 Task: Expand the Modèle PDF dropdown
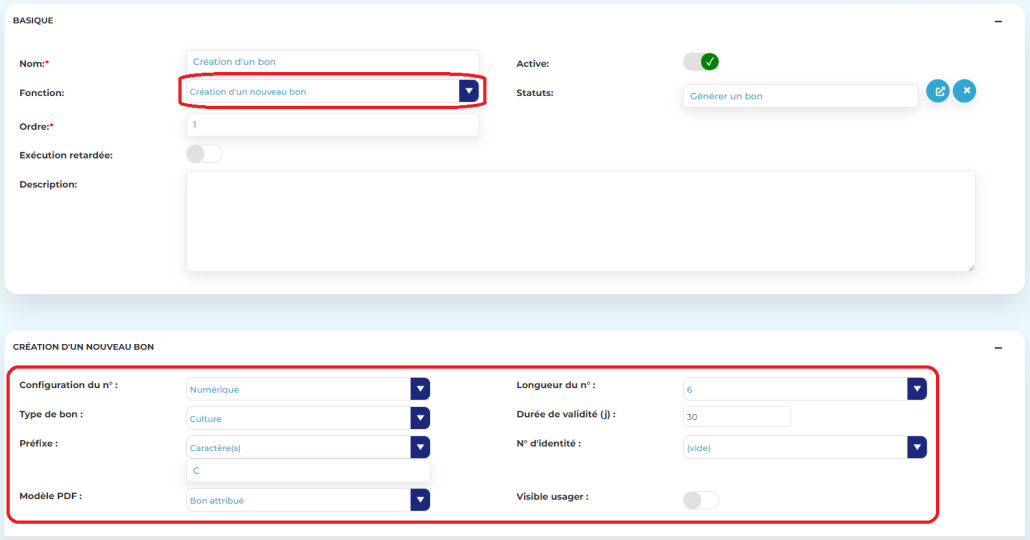(420, 500)
